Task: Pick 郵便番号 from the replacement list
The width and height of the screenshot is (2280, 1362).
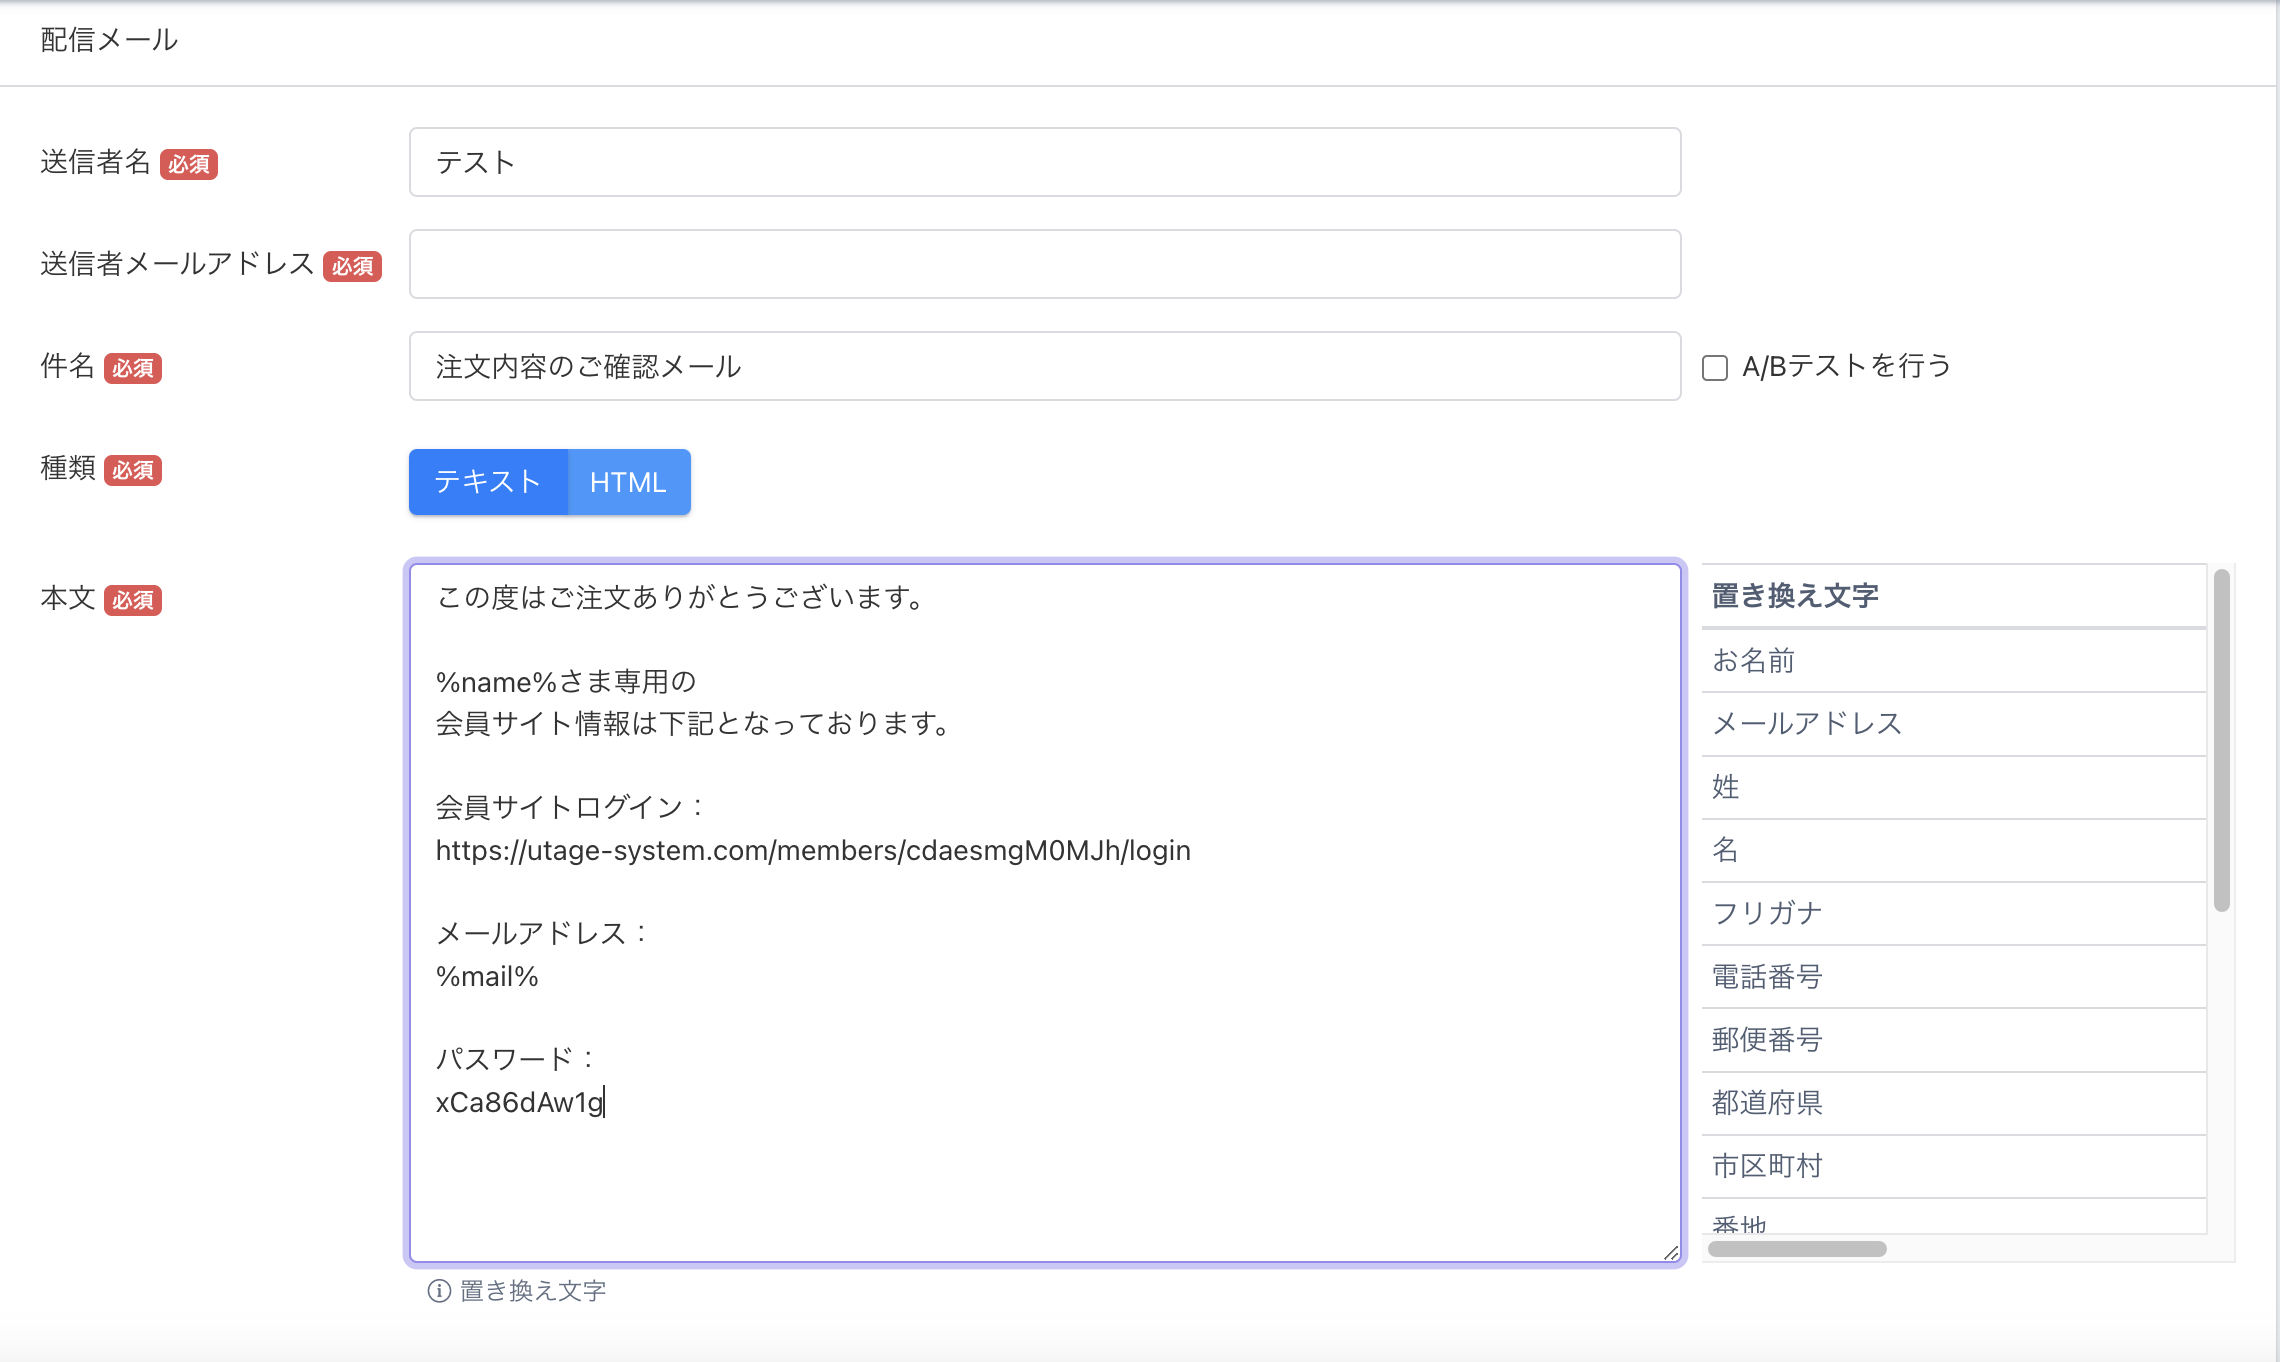Action: pos(1767,1040)
